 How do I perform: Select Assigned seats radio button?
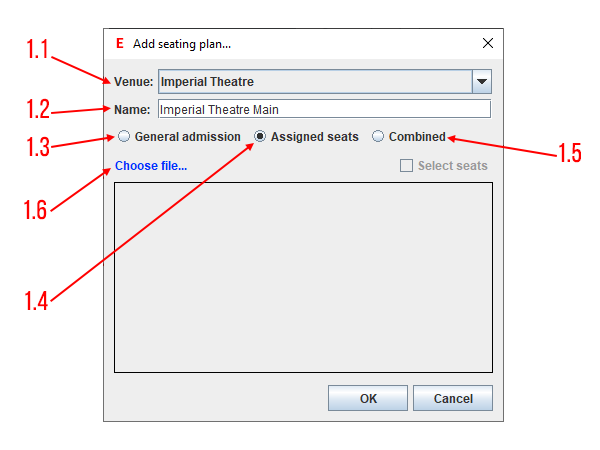(x=260, y=136)
